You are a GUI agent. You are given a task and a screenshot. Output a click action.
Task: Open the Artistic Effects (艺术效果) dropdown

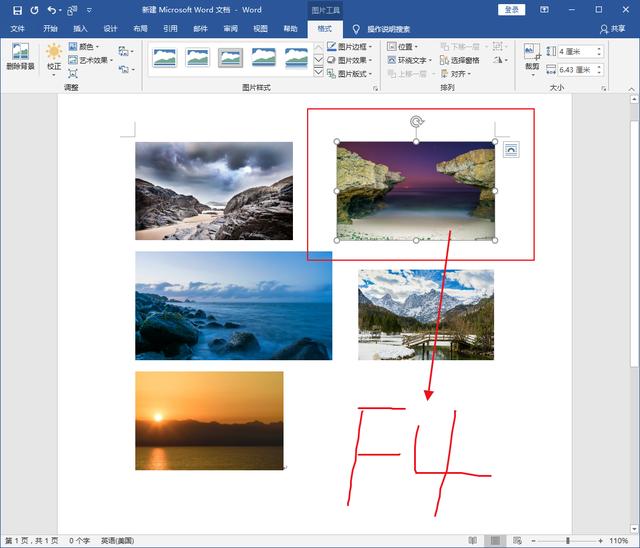pos(91,60)
